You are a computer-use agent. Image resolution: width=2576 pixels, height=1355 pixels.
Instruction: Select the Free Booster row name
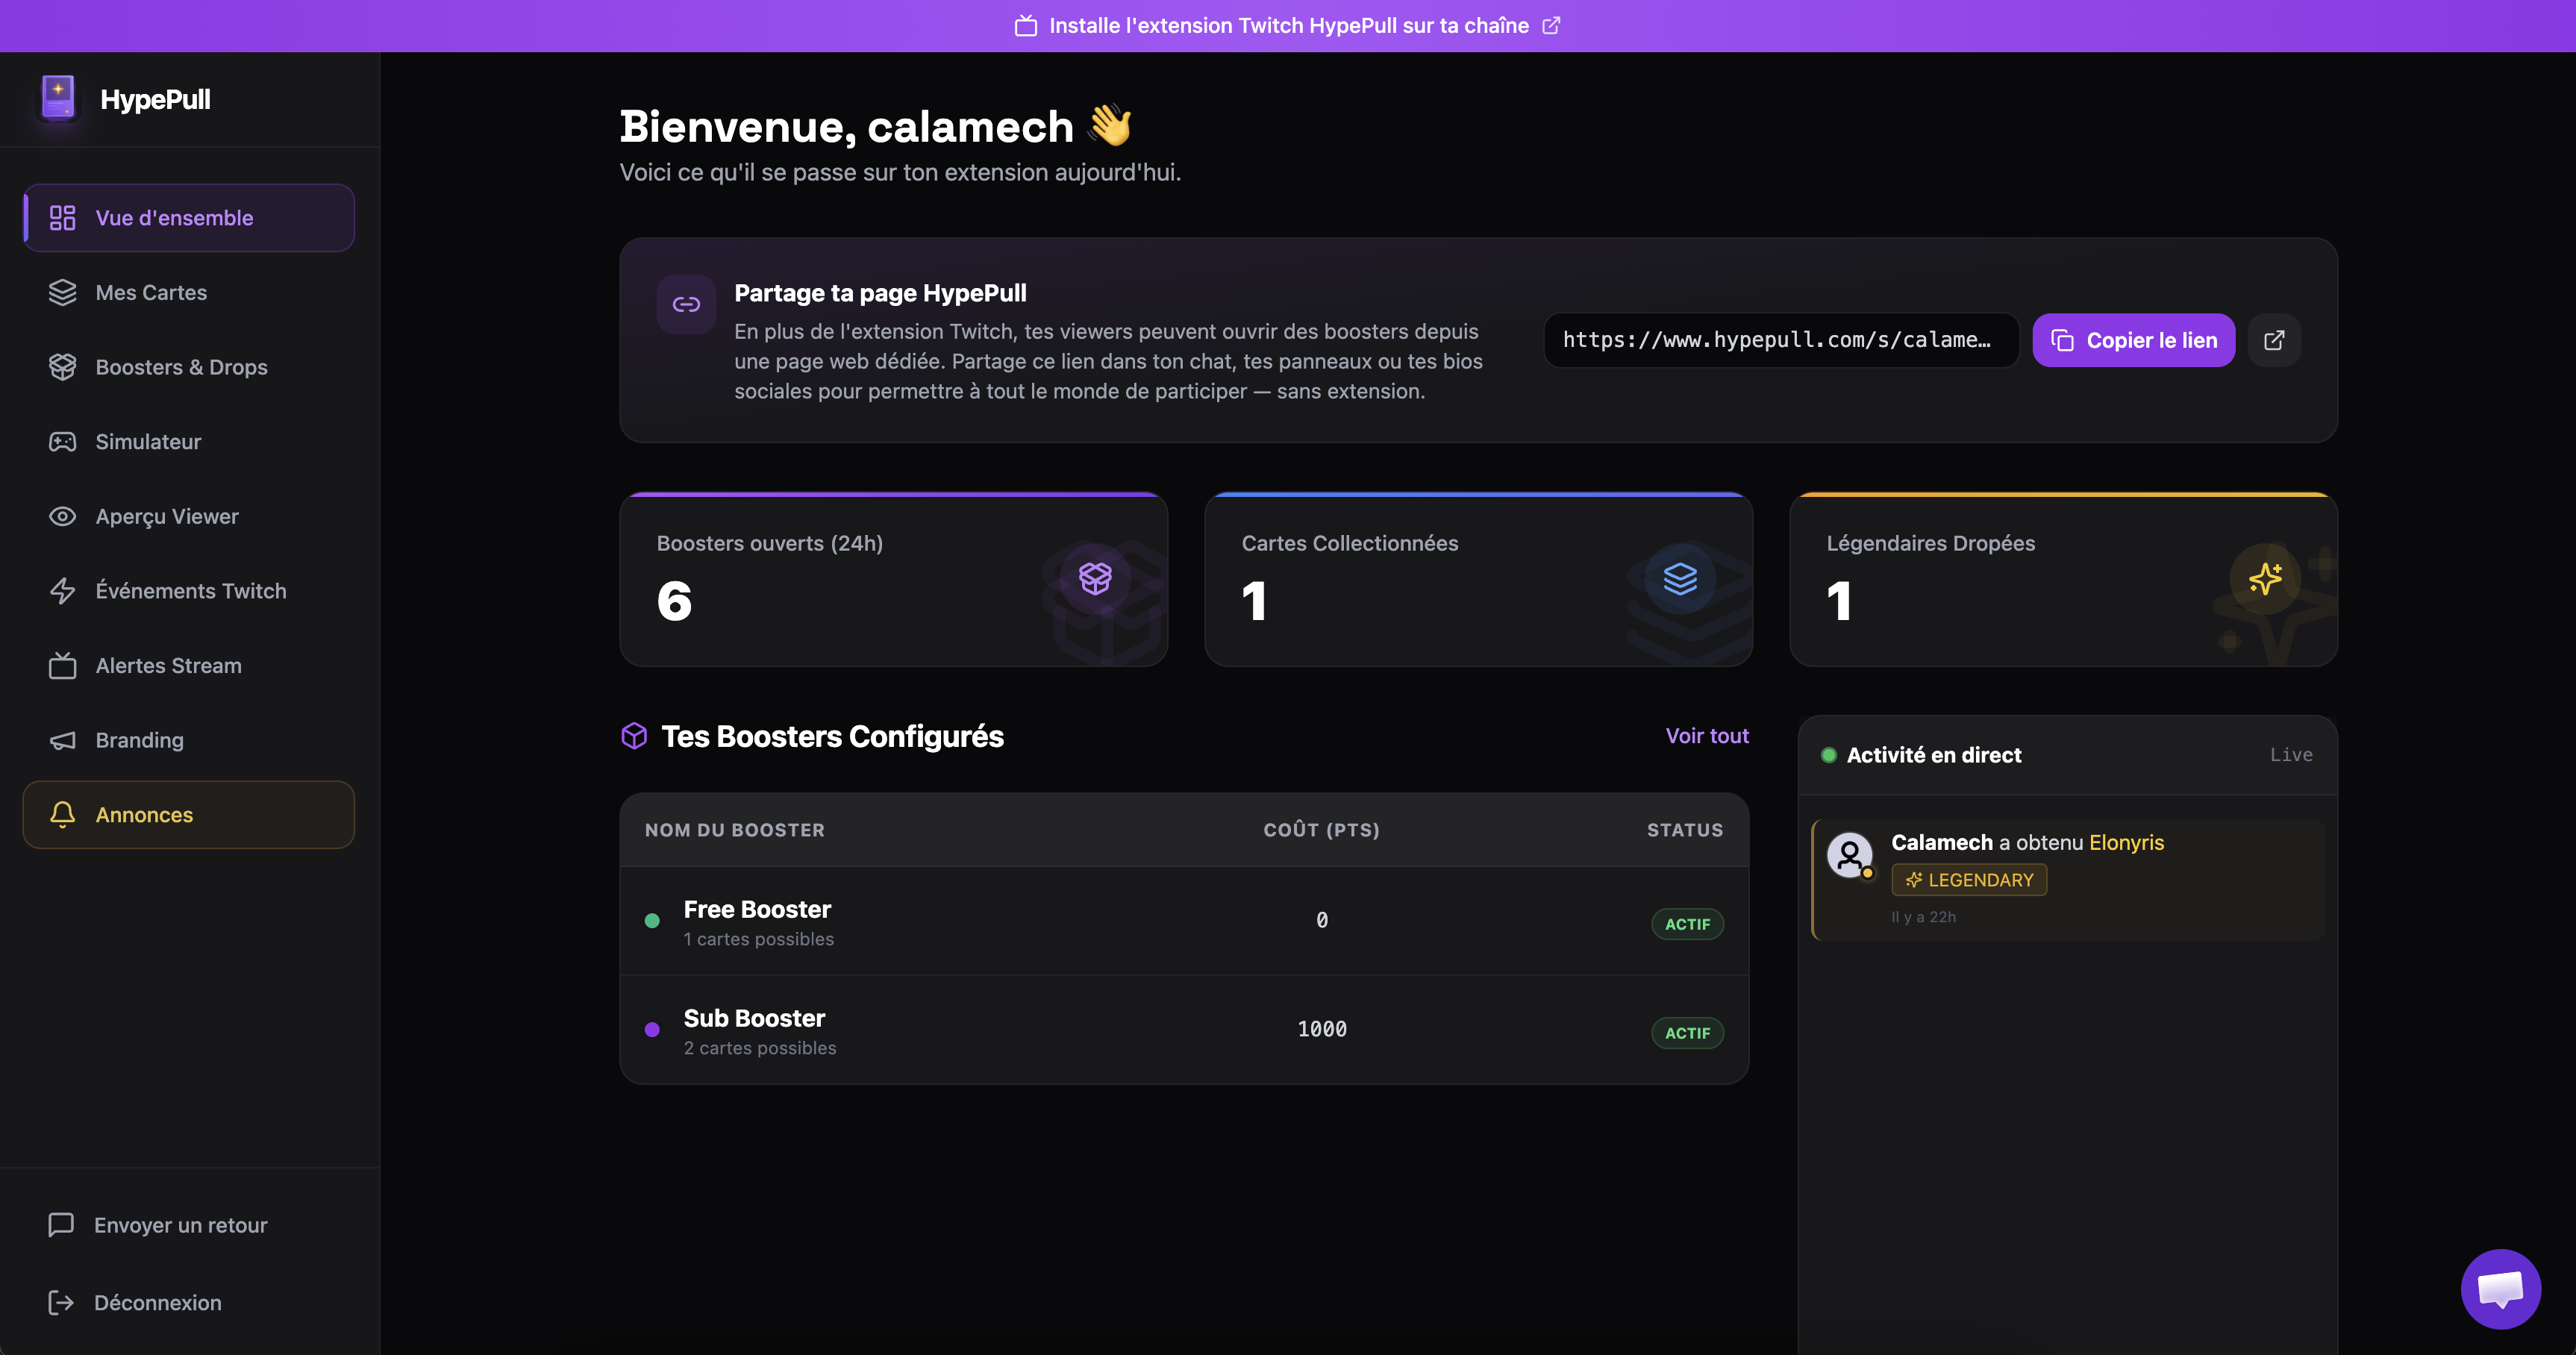tap(757, 909)
